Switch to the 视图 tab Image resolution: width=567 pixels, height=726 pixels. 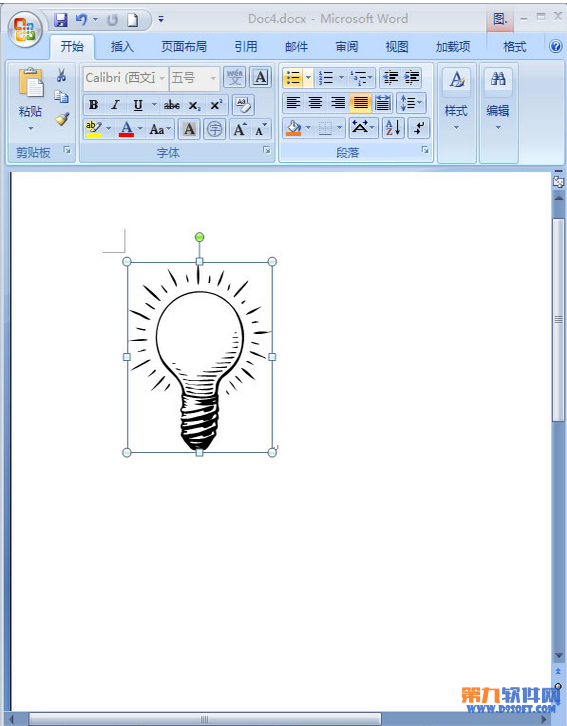[397, 47]
